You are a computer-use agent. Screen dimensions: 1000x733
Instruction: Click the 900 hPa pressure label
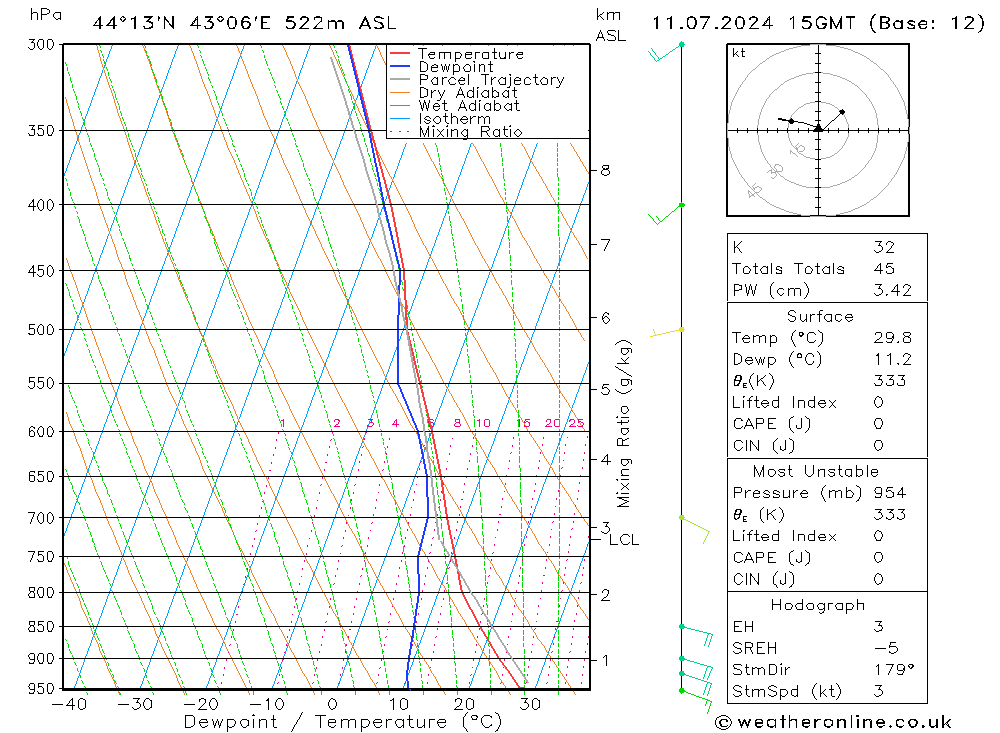pos(41,658)
